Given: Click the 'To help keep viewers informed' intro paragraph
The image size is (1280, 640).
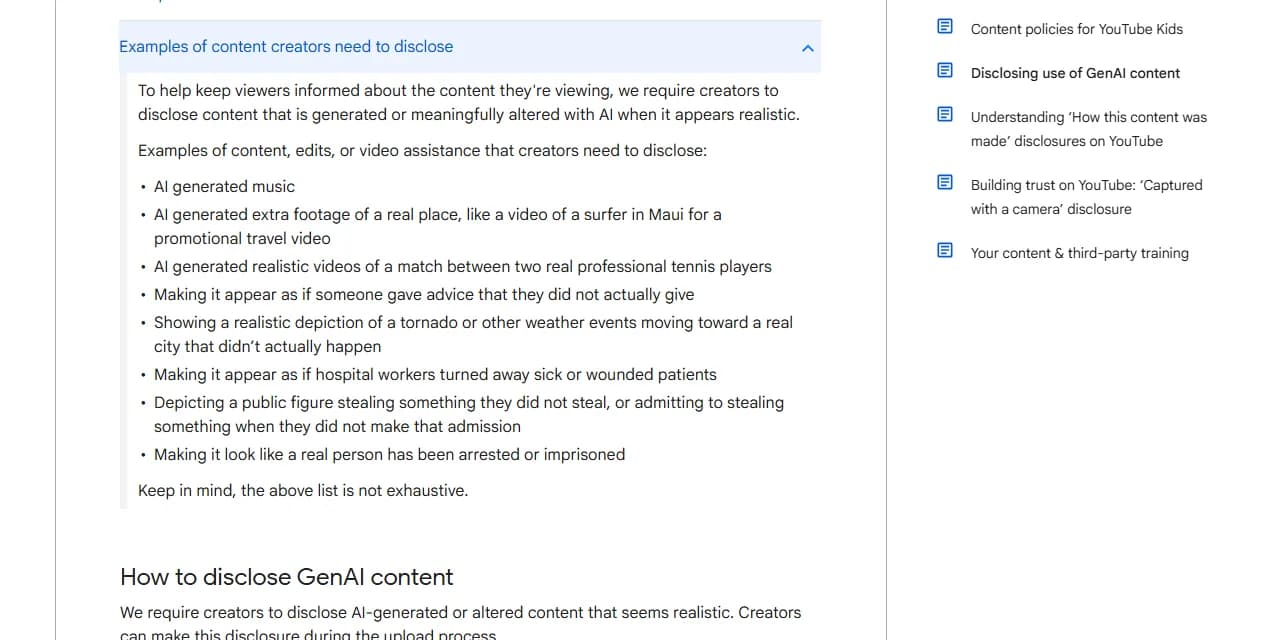Looking at the screenshot, I should (x=469, y=102).
